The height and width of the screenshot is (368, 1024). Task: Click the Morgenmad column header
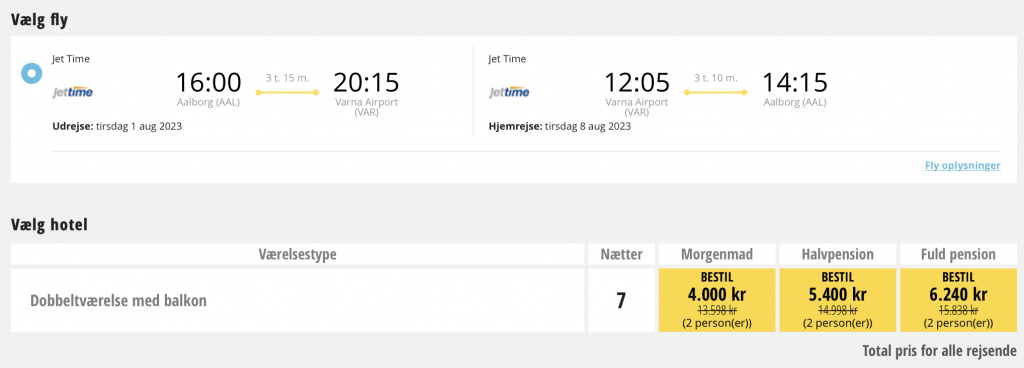(717, 254)
